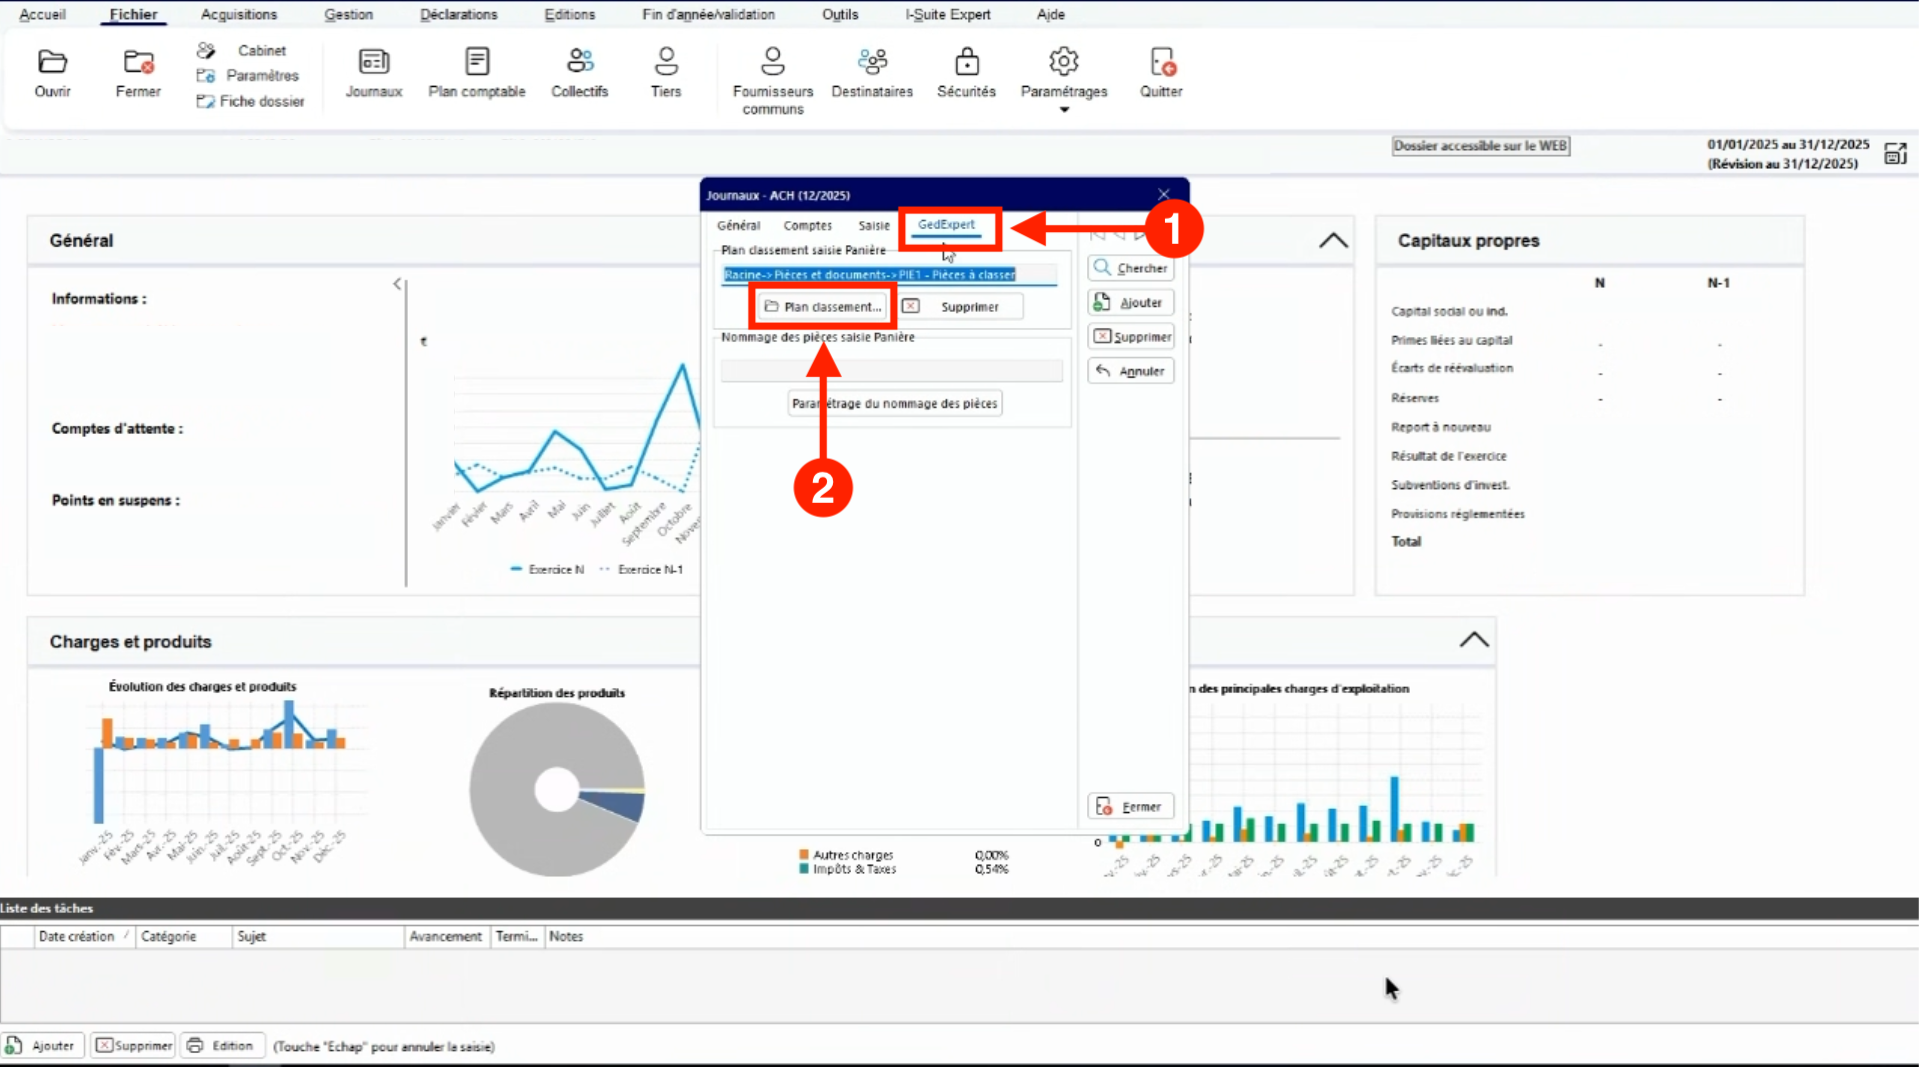This screenshot has width=1919, height=1067.
Task: Open the Outils ribbon tab
Action: point(840,14)
